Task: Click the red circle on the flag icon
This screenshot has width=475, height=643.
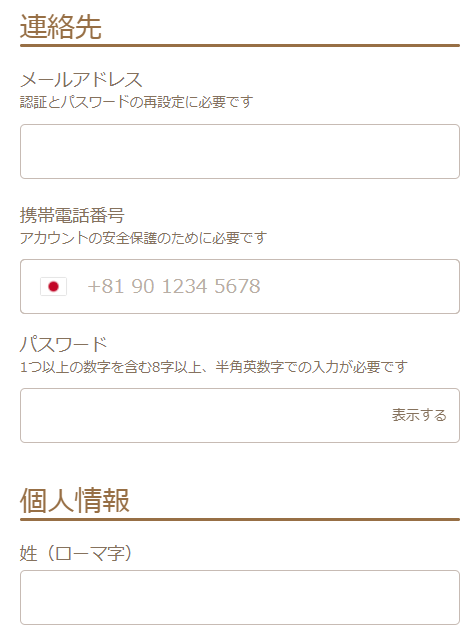Action: 53,286
